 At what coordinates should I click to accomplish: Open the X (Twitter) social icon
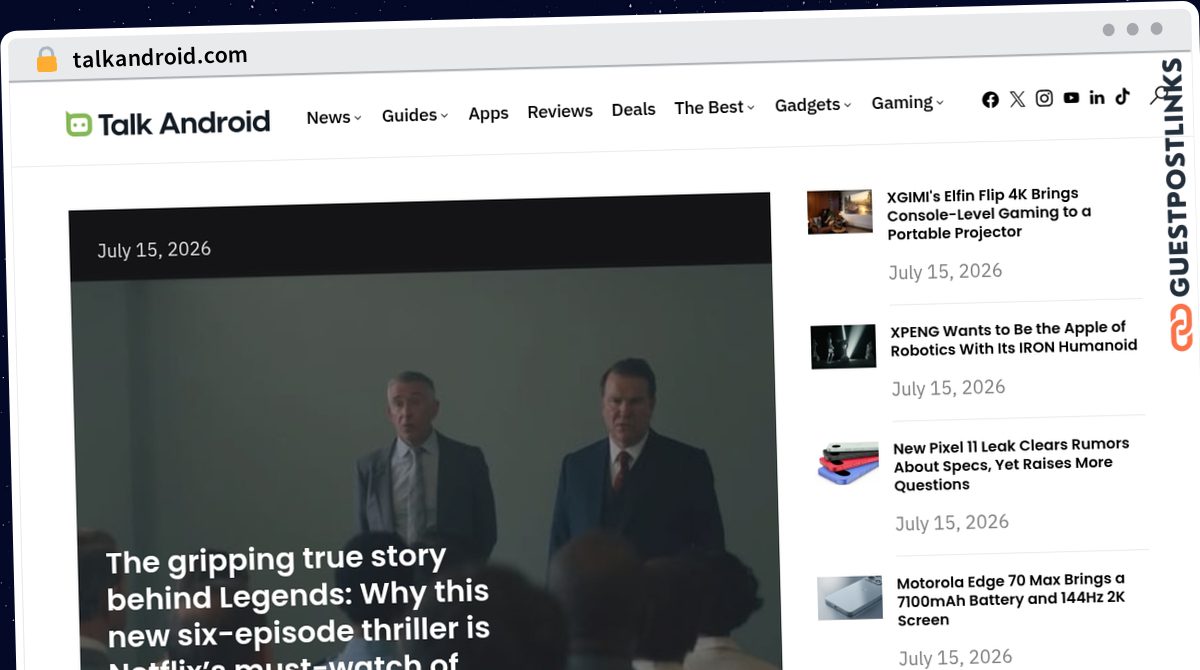1017,99
